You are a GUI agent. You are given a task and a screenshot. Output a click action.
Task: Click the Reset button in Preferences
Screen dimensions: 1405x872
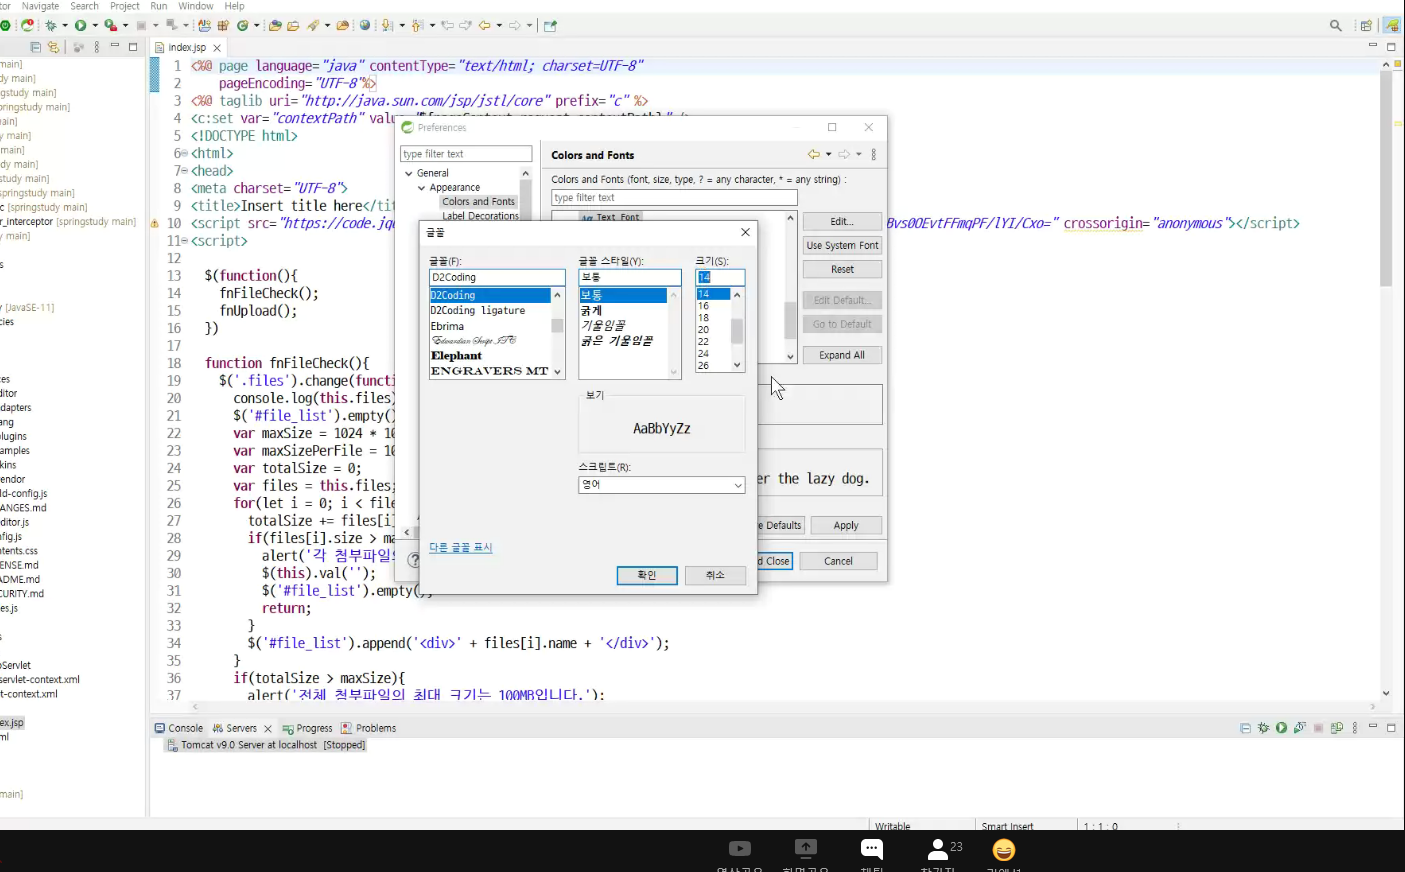click(842, 269)
